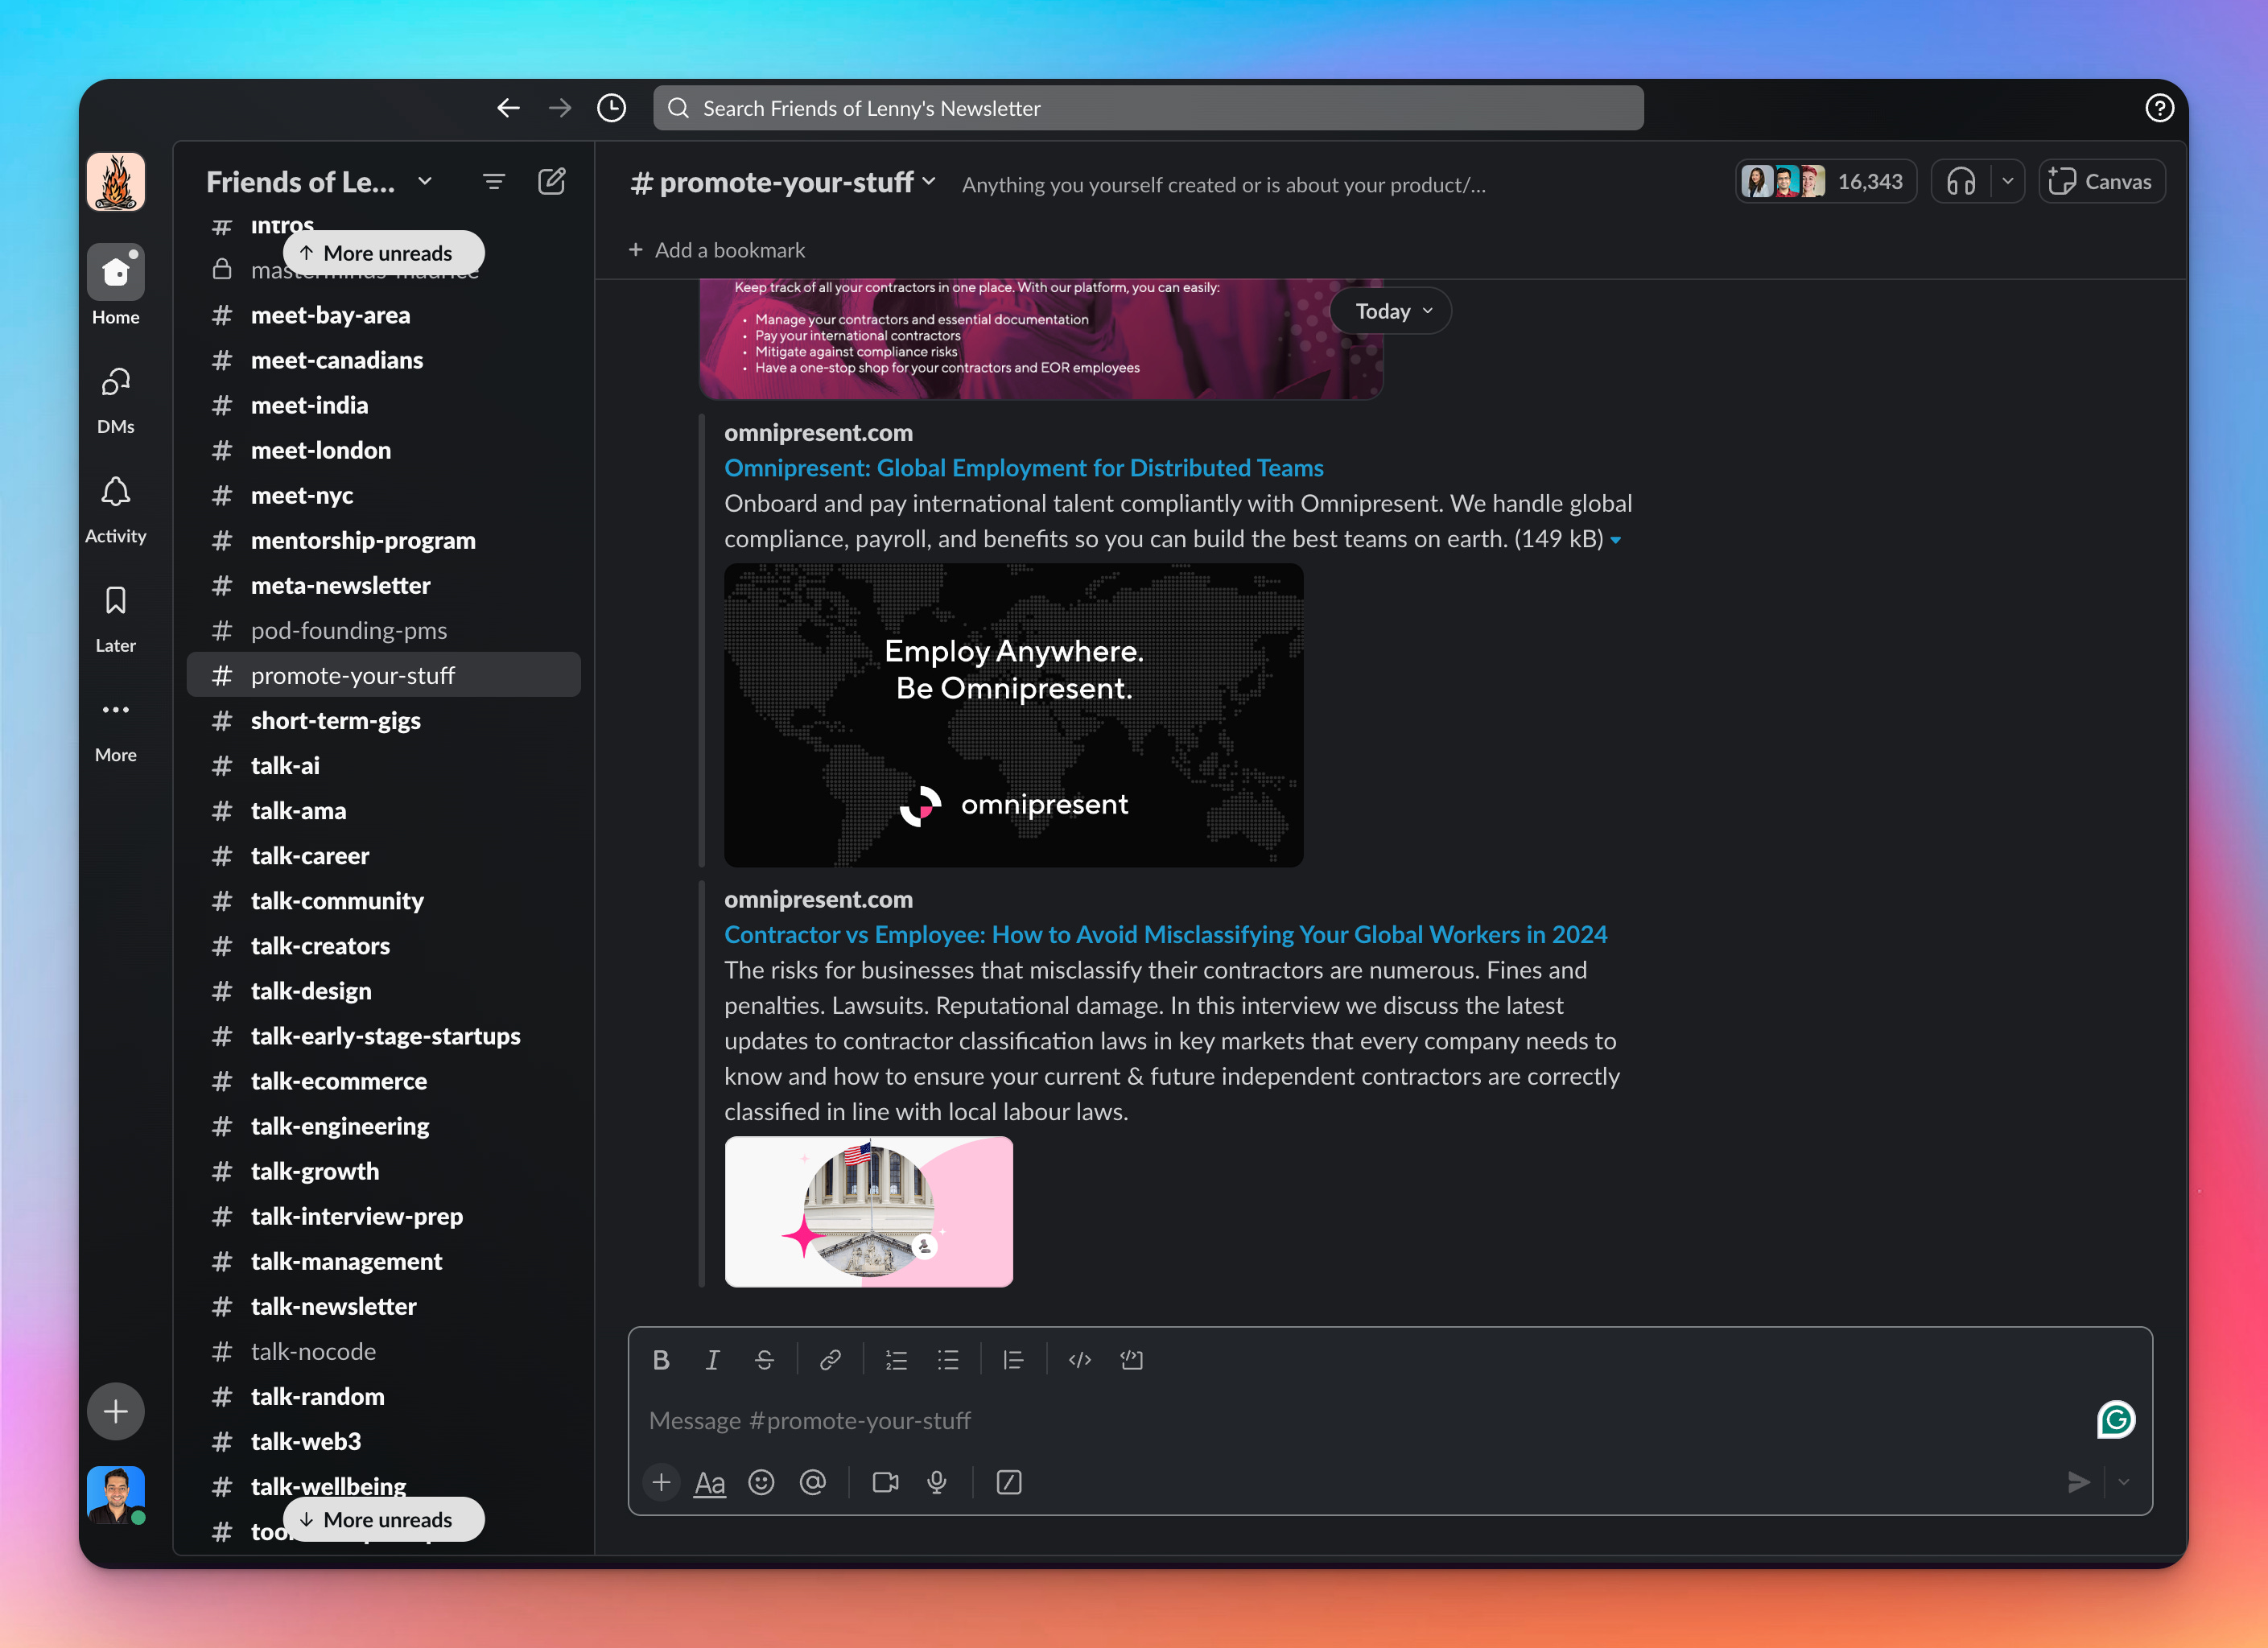Screen dimensions: 2268x1648
Task: Open the talk-nocode channel
Action: (x=383, y=1351)
